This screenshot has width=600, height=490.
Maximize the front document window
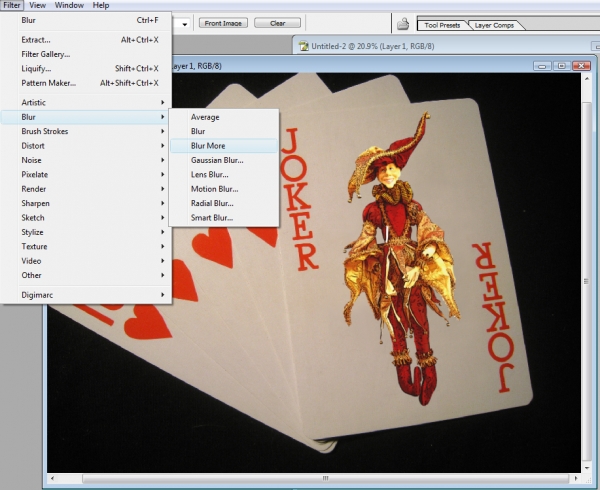pos(562,66)
